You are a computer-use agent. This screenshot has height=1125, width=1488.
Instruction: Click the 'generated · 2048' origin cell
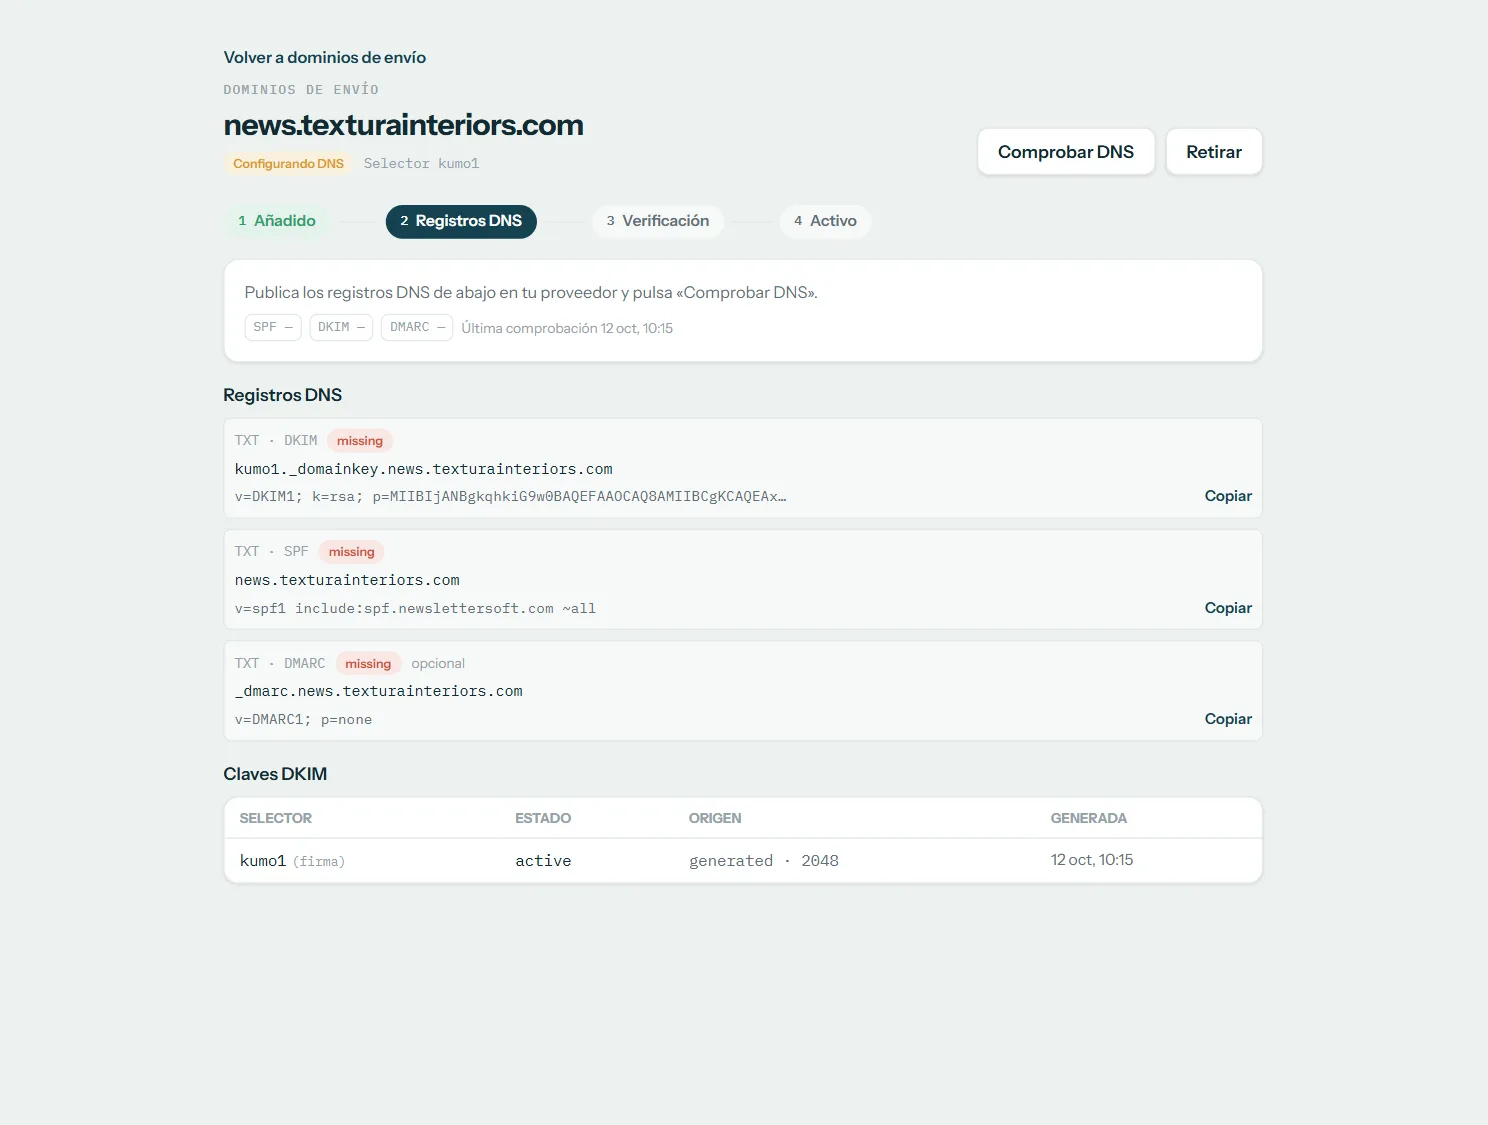(764, 861)
